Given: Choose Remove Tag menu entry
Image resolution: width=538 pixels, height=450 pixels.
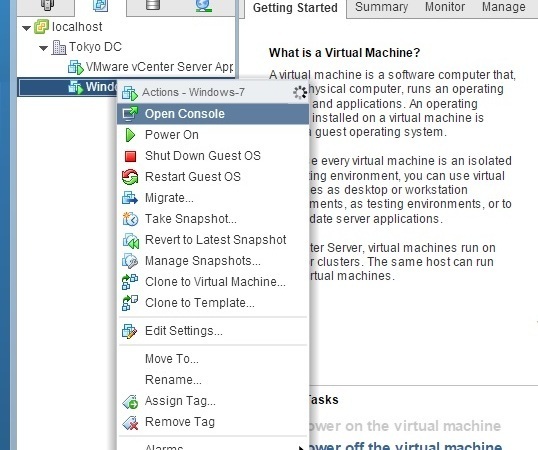Looking at the screenshot, I should (x=213, y=422).
